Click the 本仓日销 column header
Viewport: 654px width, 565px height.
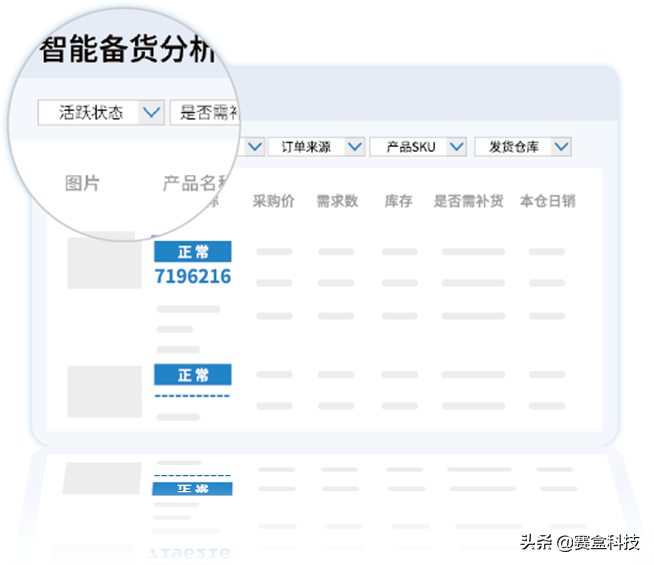(x=548, y=201)
